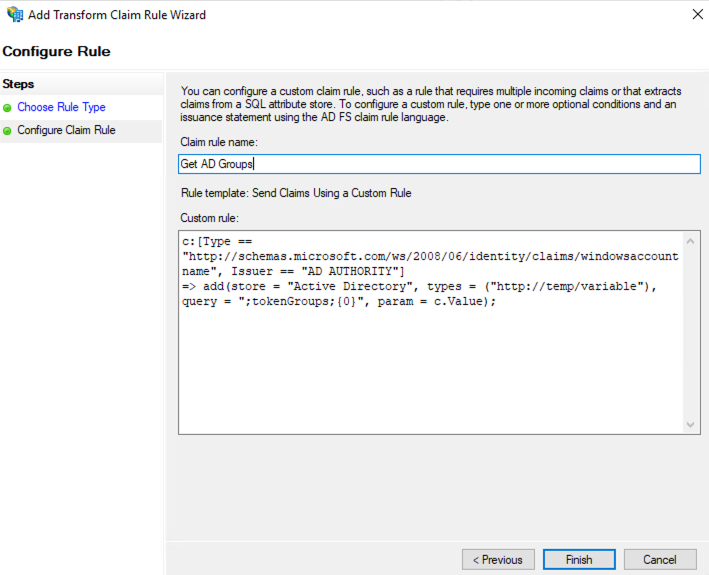Viewport: 709px width, 575px height.
Task: Open the Choose Rule Type step link
Action: coord(61,107)
